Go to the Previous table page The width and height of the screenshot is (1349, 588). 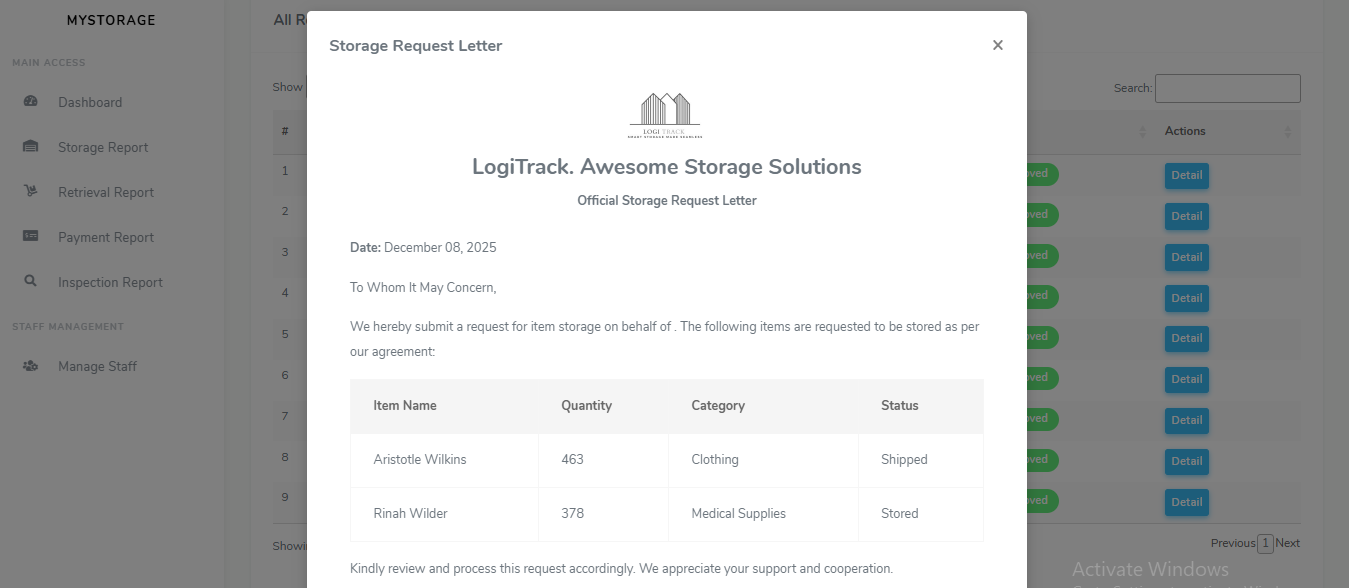point(1232,543)
